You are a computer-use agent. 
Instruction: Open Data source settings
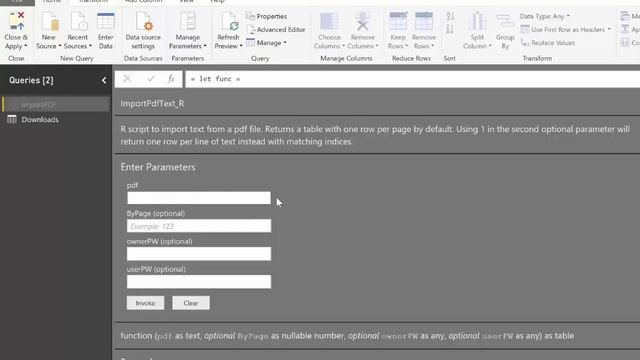pyautogui.click(x=143, y=31)
